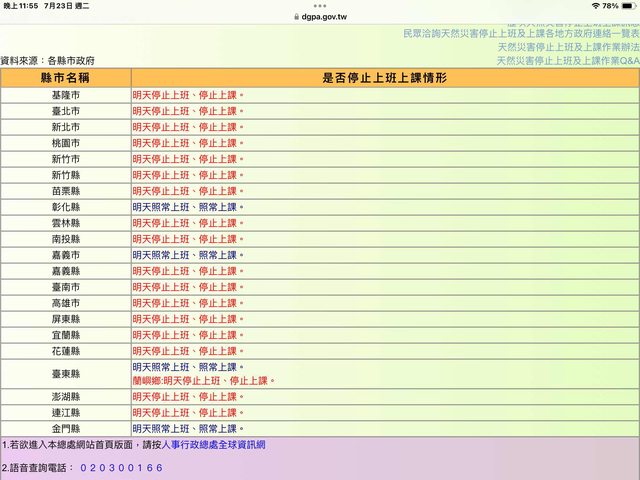Click the 縣市名稱 column header
This screenshot has width=640, height=480.
[66, 78]
